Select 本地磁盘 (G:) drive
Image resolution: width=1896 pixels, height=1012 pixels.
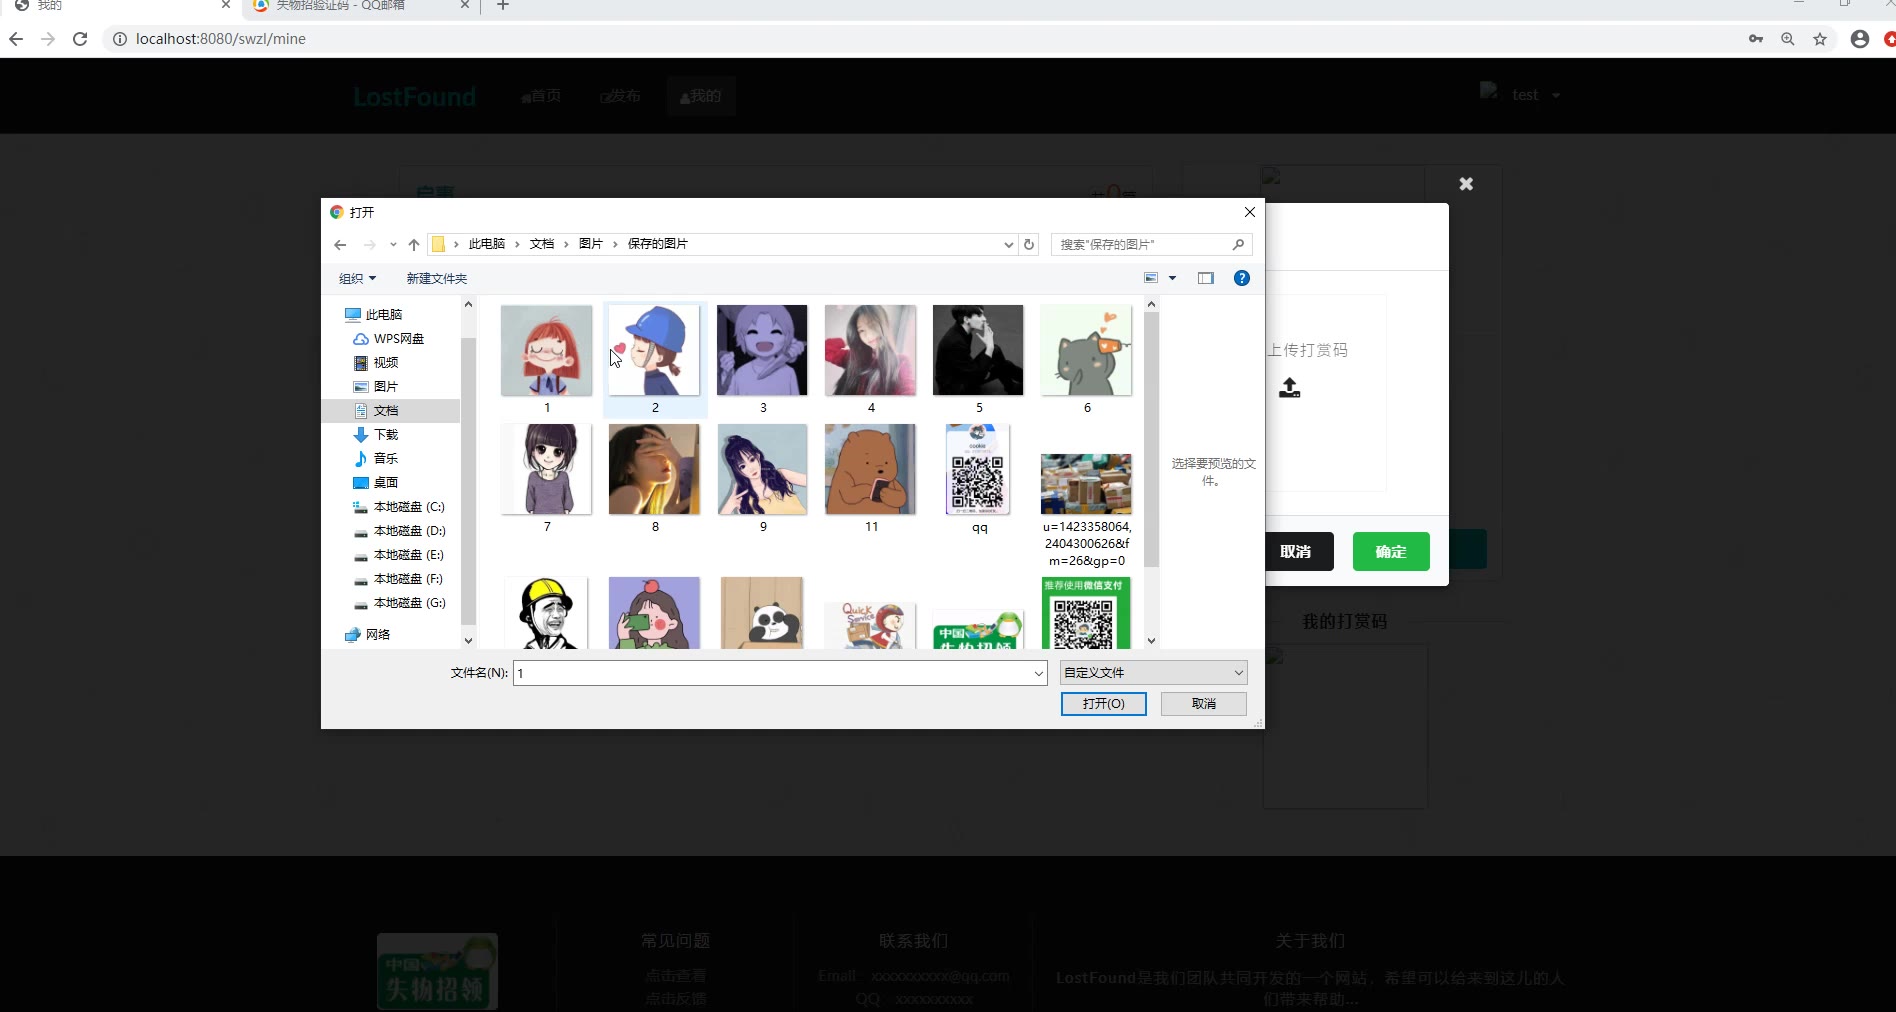click(x=399, y=603)
